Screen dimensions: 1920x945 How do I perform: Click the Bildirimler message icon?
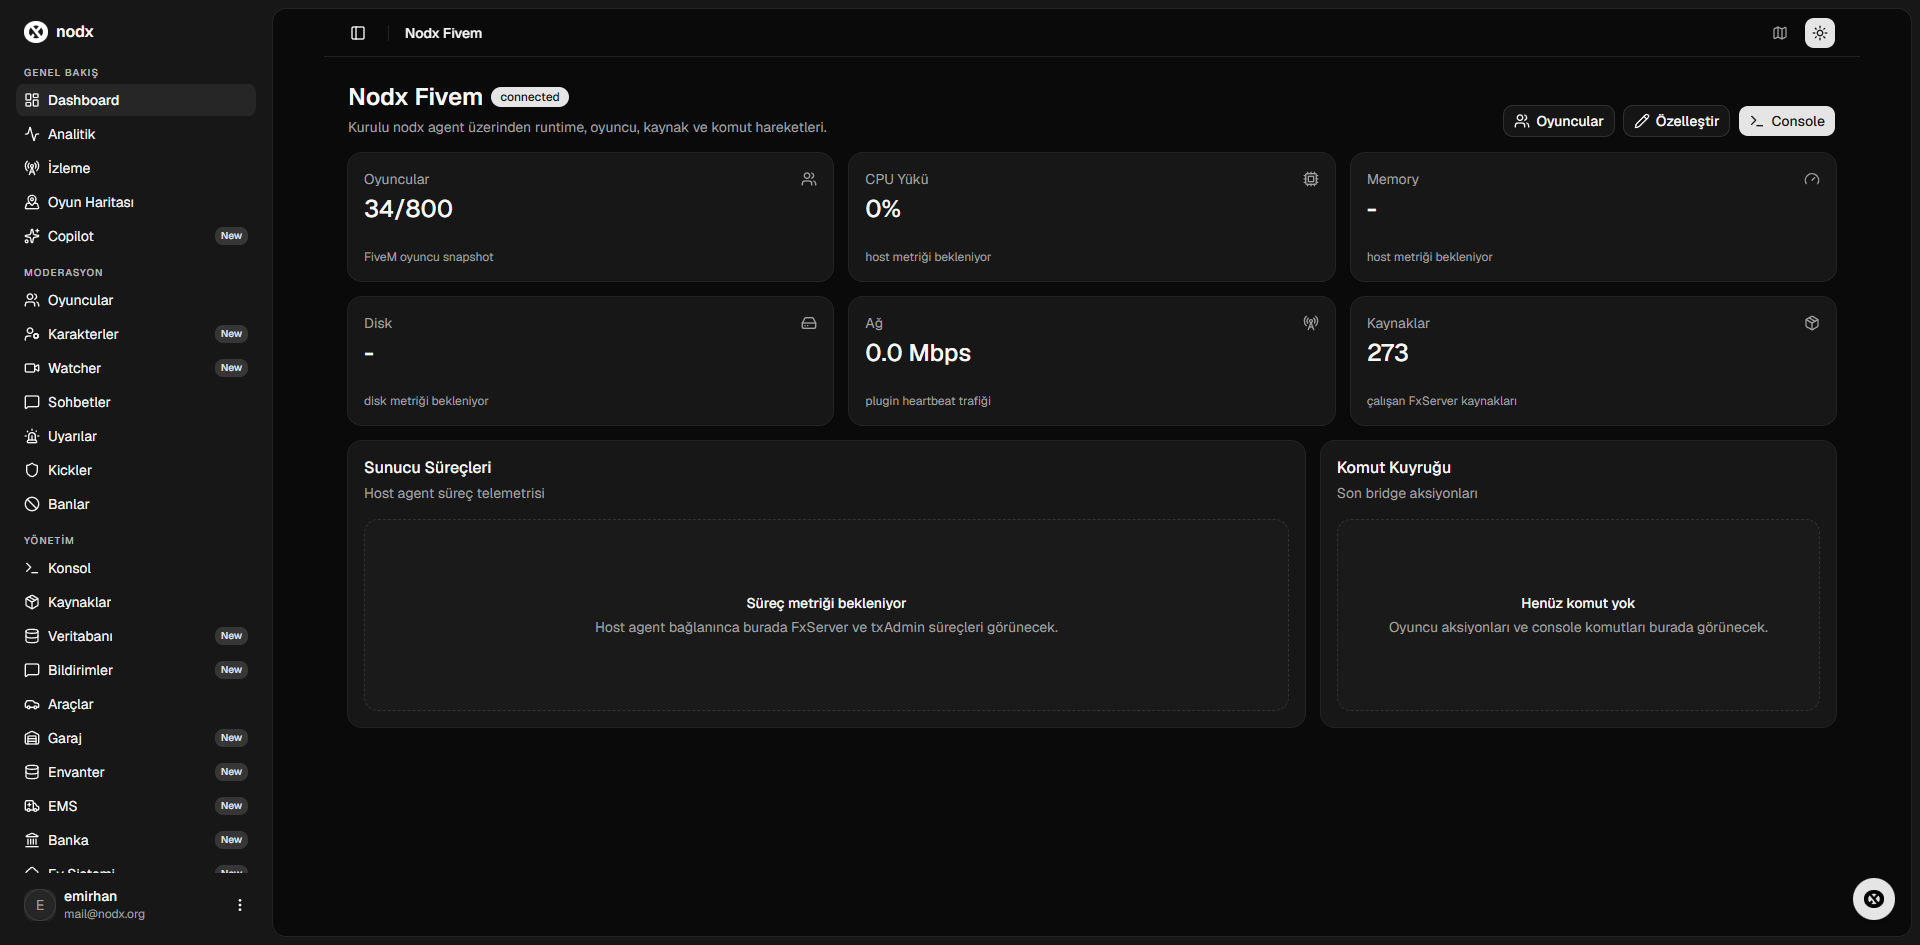pyautogui.click(x=32, y=670)
